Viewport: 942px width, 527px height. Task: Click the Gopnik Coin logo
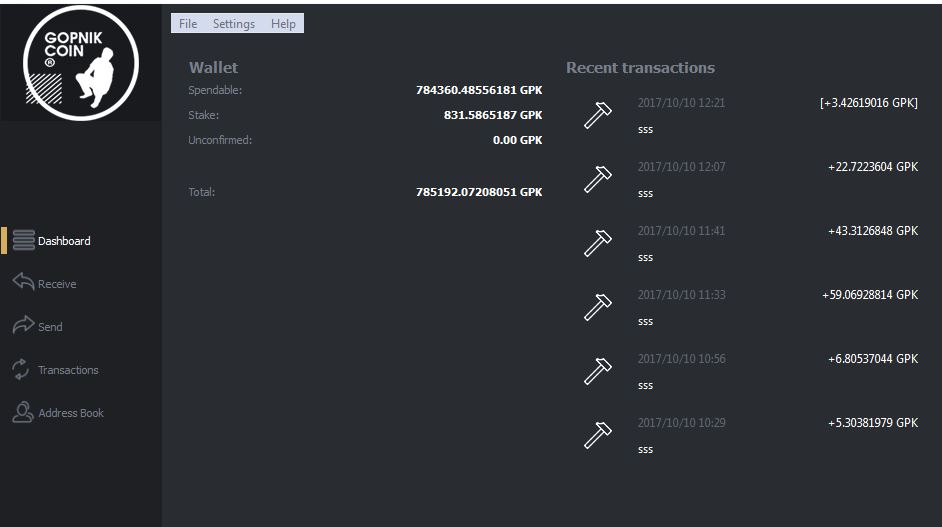(81, 63)
